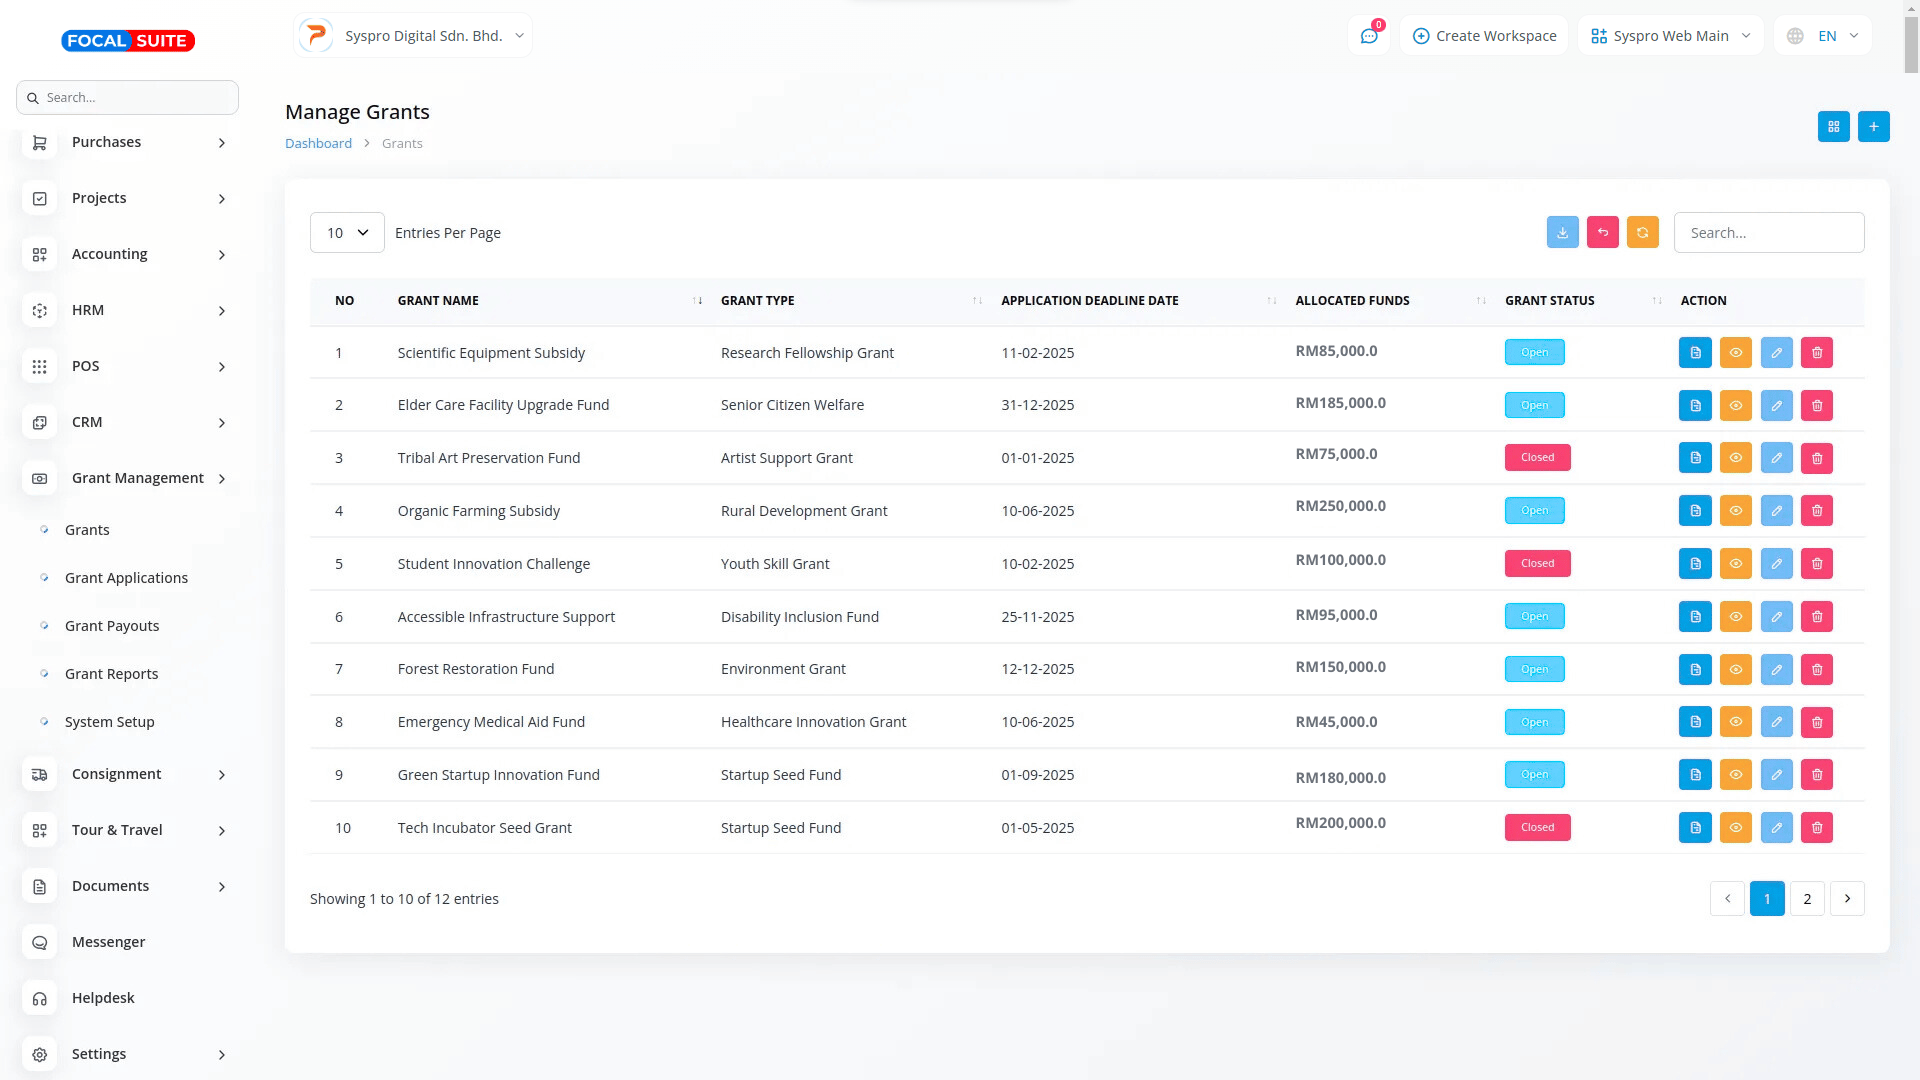View Elder Care Facility Upgrade Fund details
This screenshot has height=1080, width=1920.
point(1735,406)
